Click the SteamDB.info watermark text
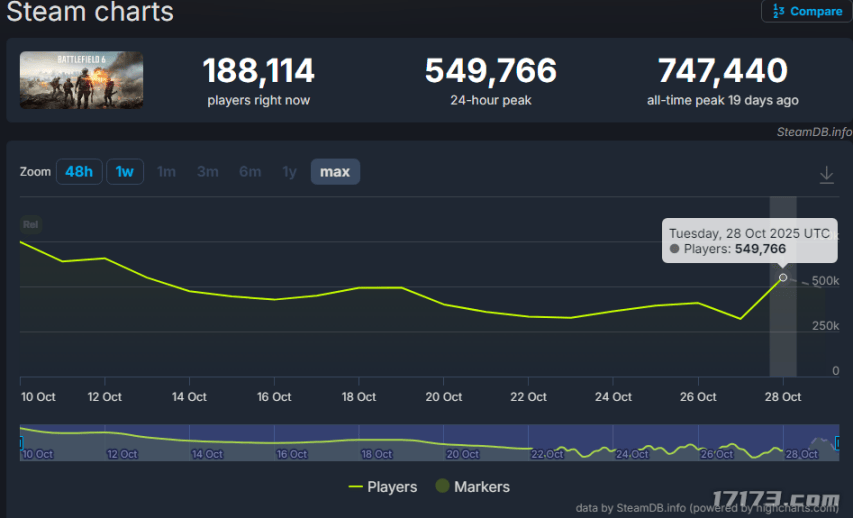Screen dimensions: 853x518 (x=813, y=132)
